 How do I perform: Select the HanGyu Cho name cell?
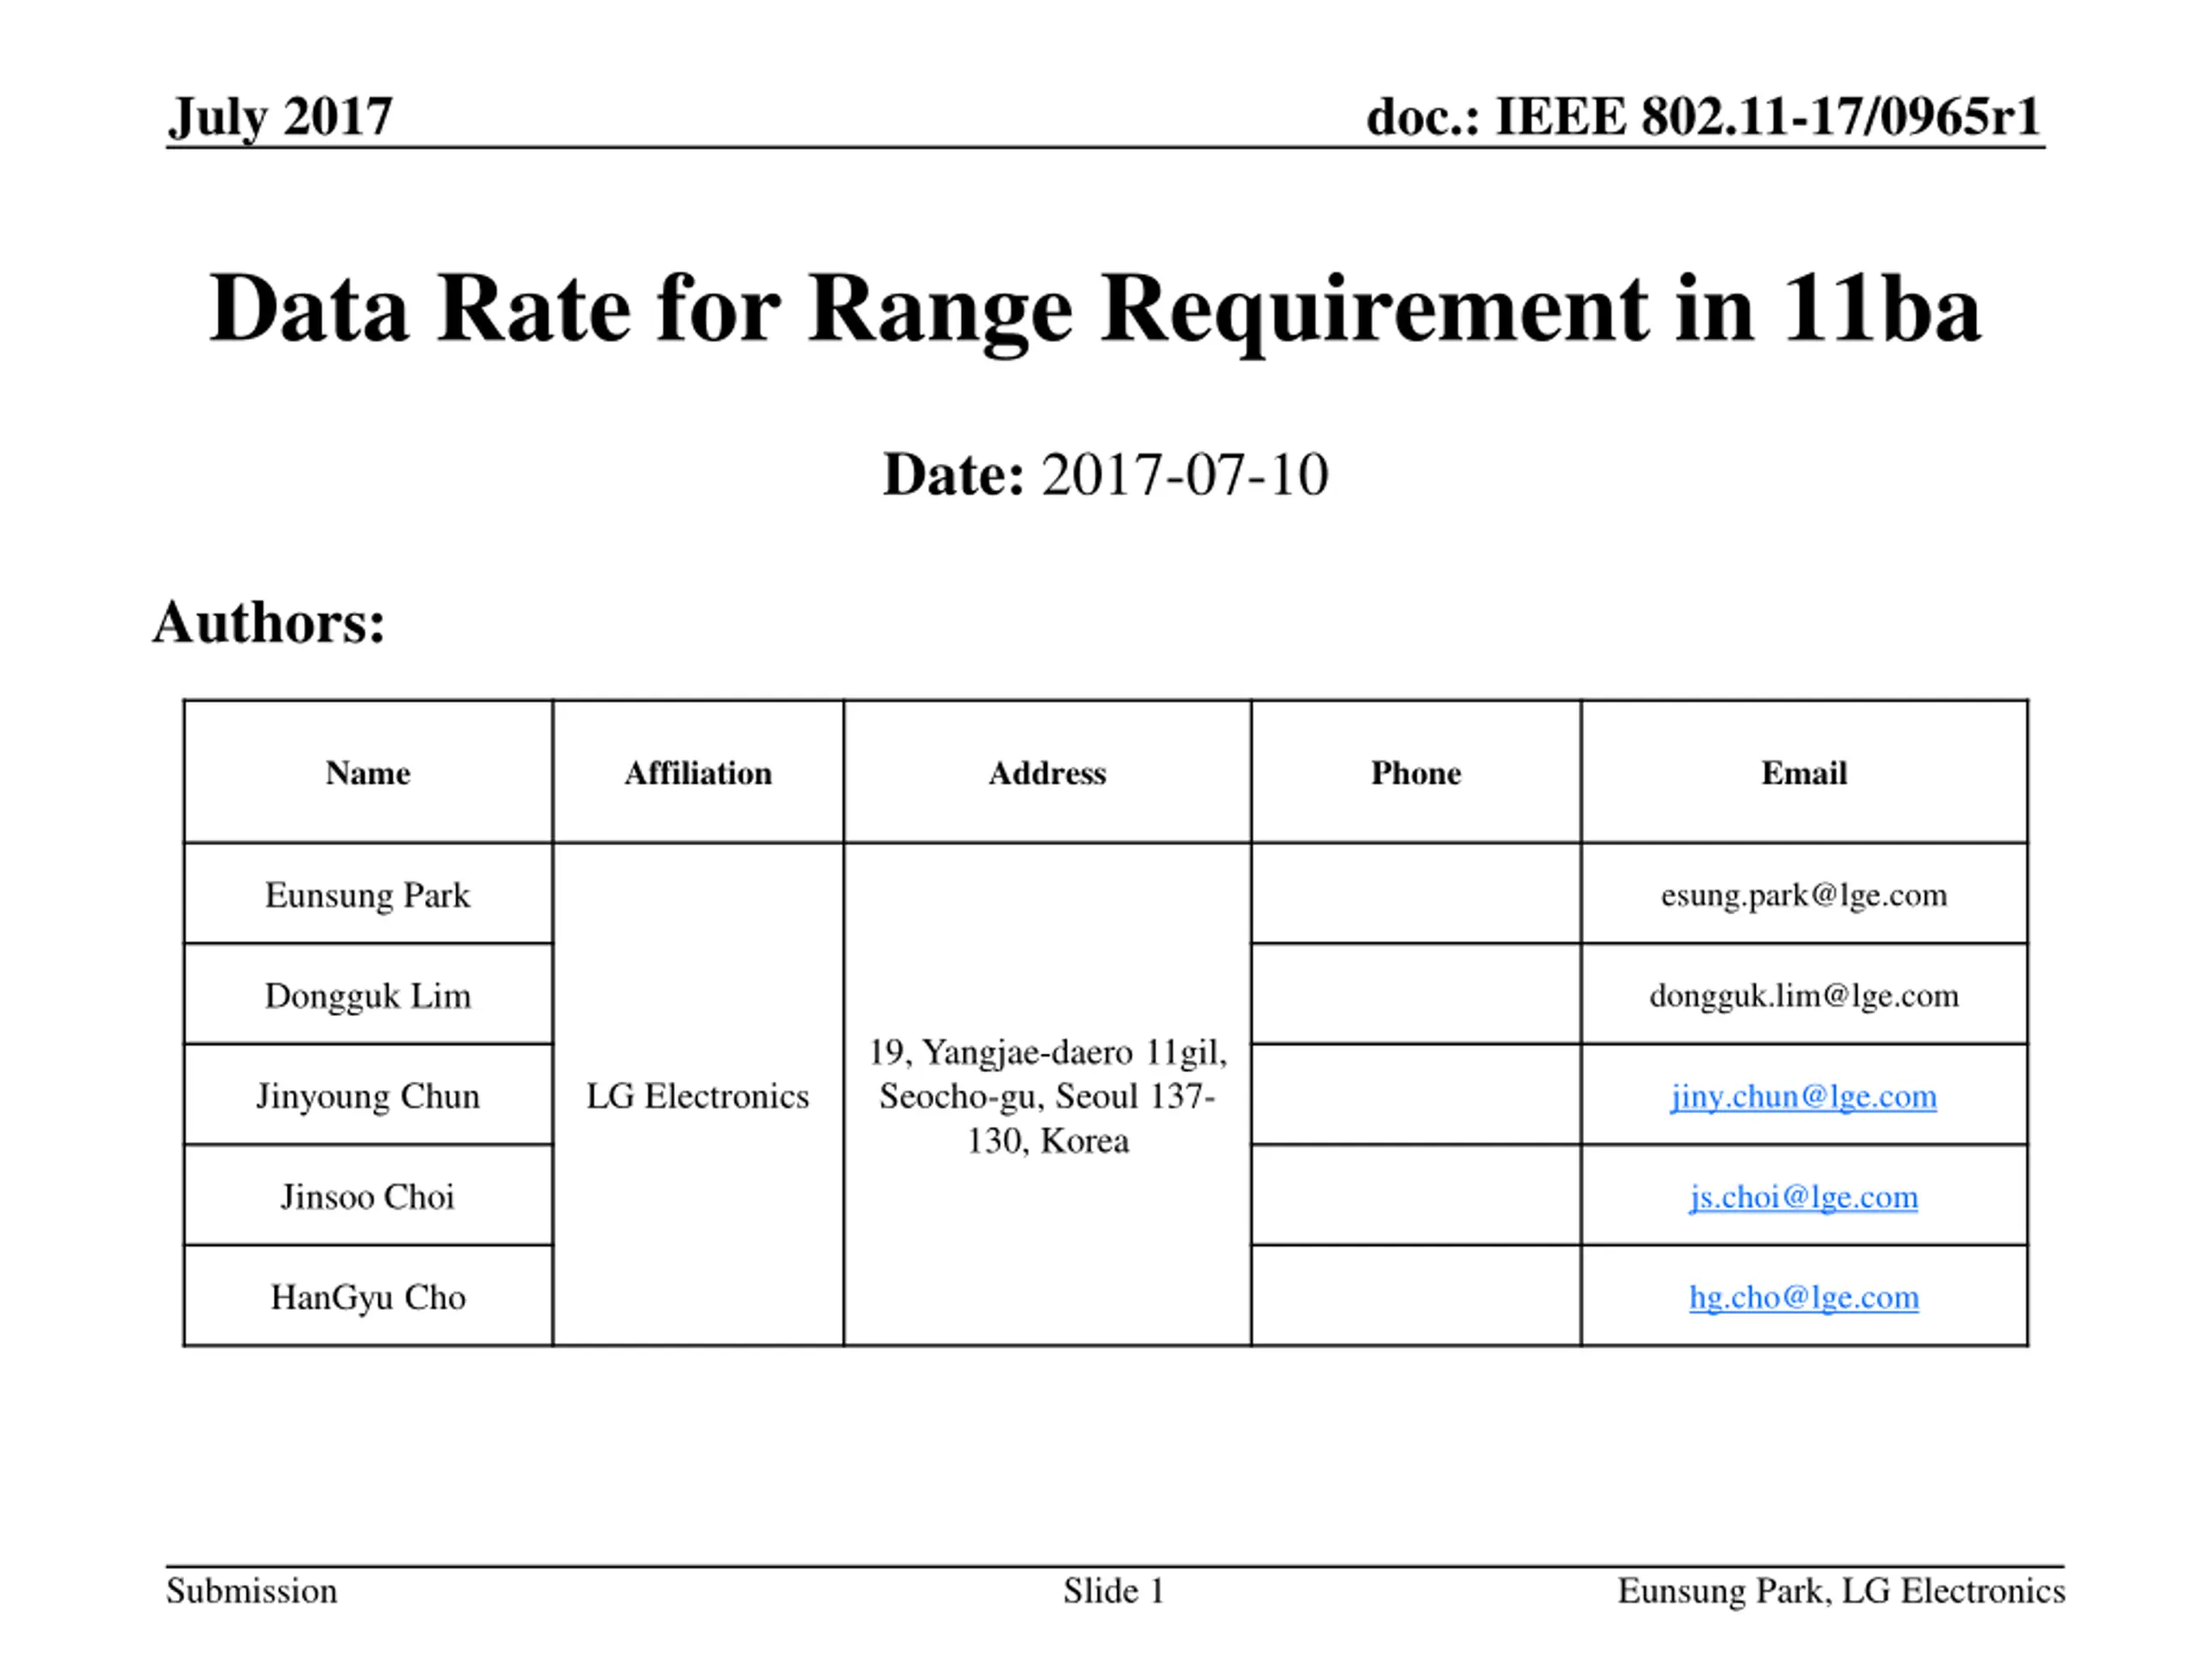coord(368,1296)
